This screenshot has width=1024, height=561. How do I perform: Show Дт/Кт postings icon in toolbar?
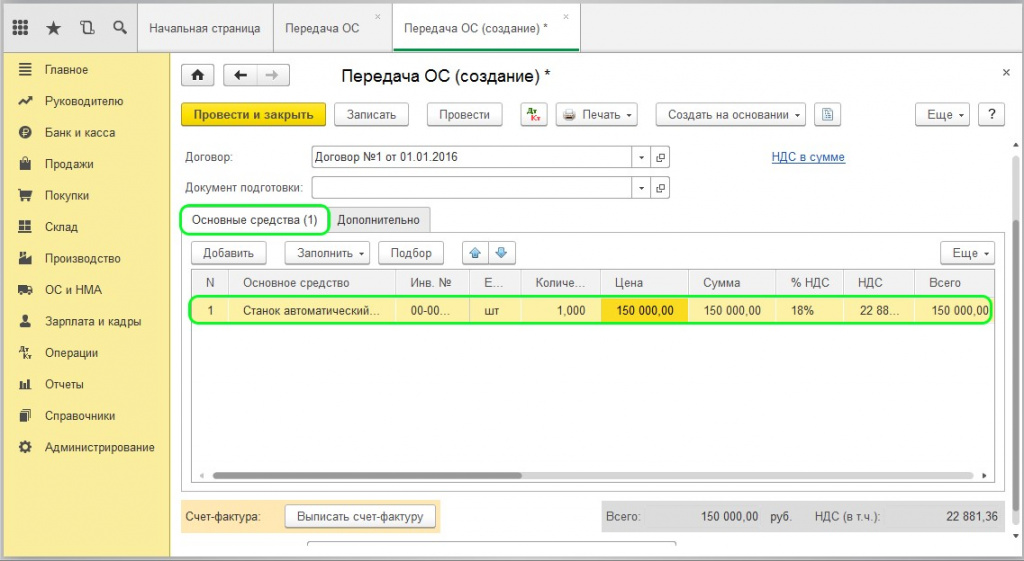click(534, 114)
